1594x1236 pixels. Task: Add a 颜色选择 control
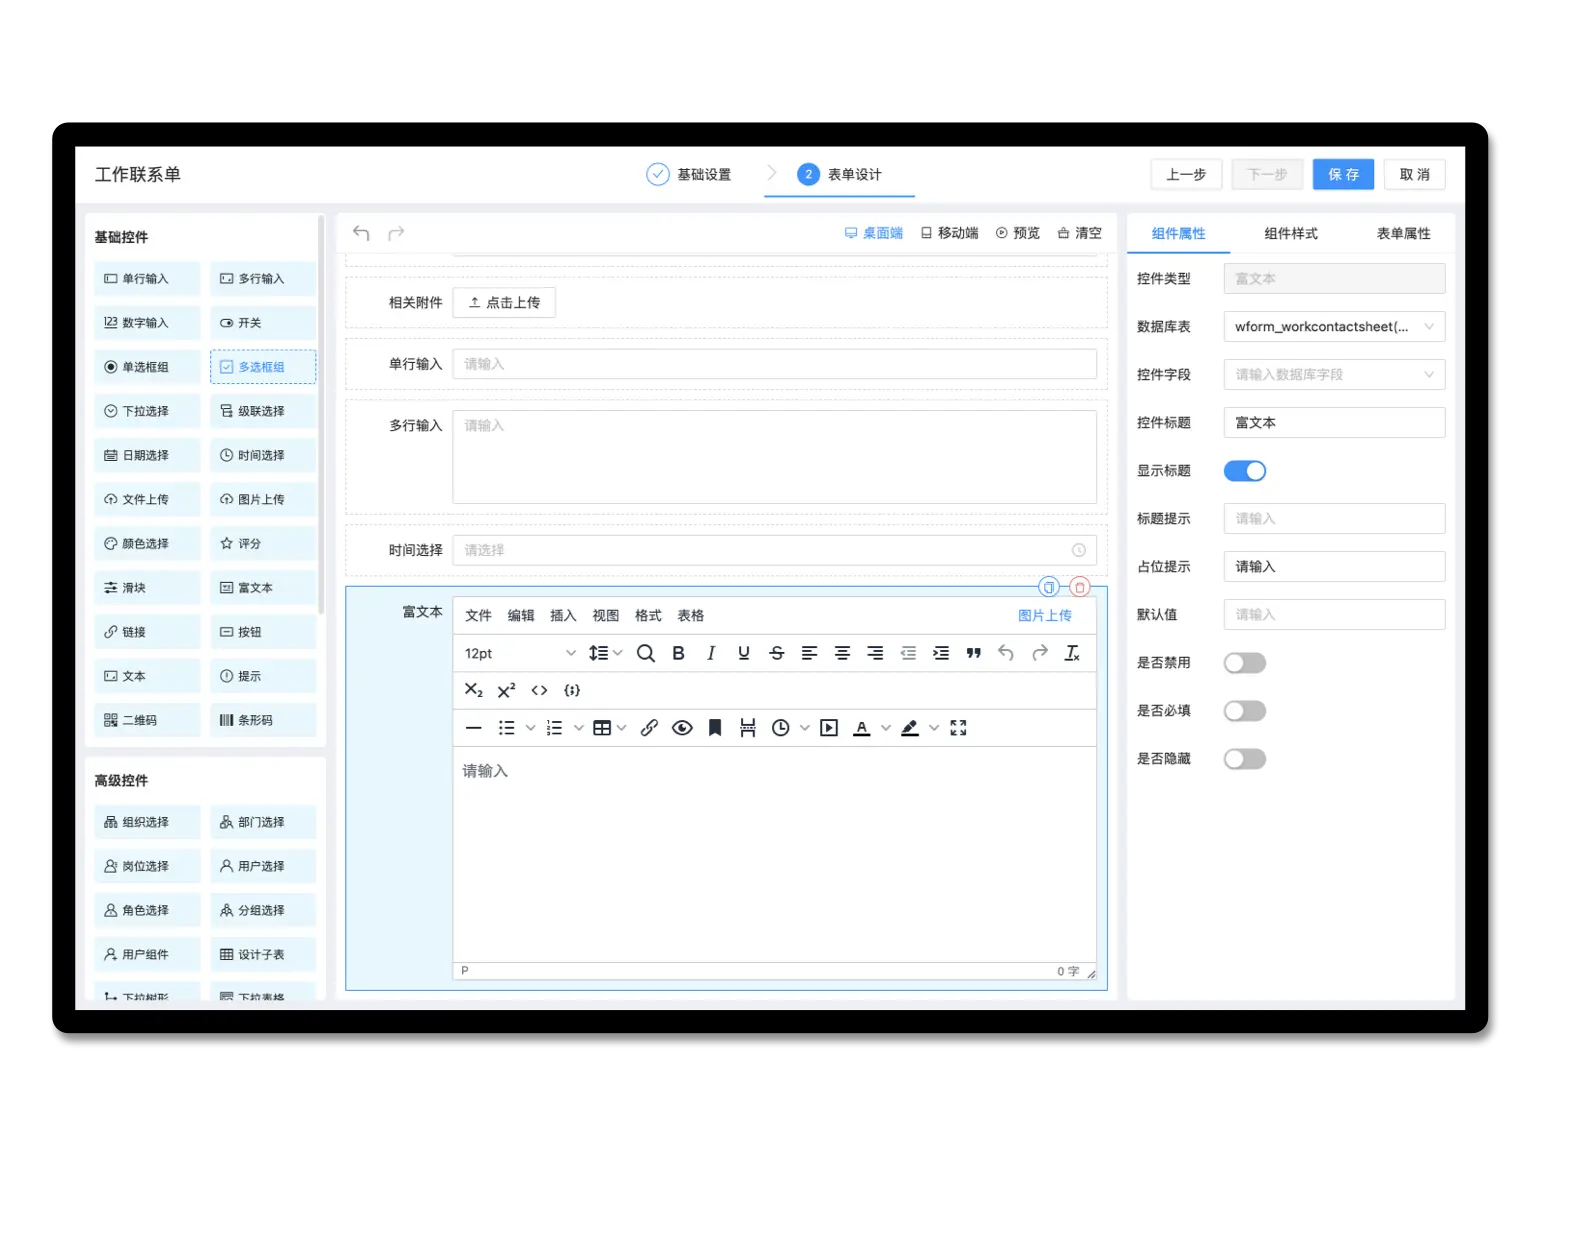(147, 544)
